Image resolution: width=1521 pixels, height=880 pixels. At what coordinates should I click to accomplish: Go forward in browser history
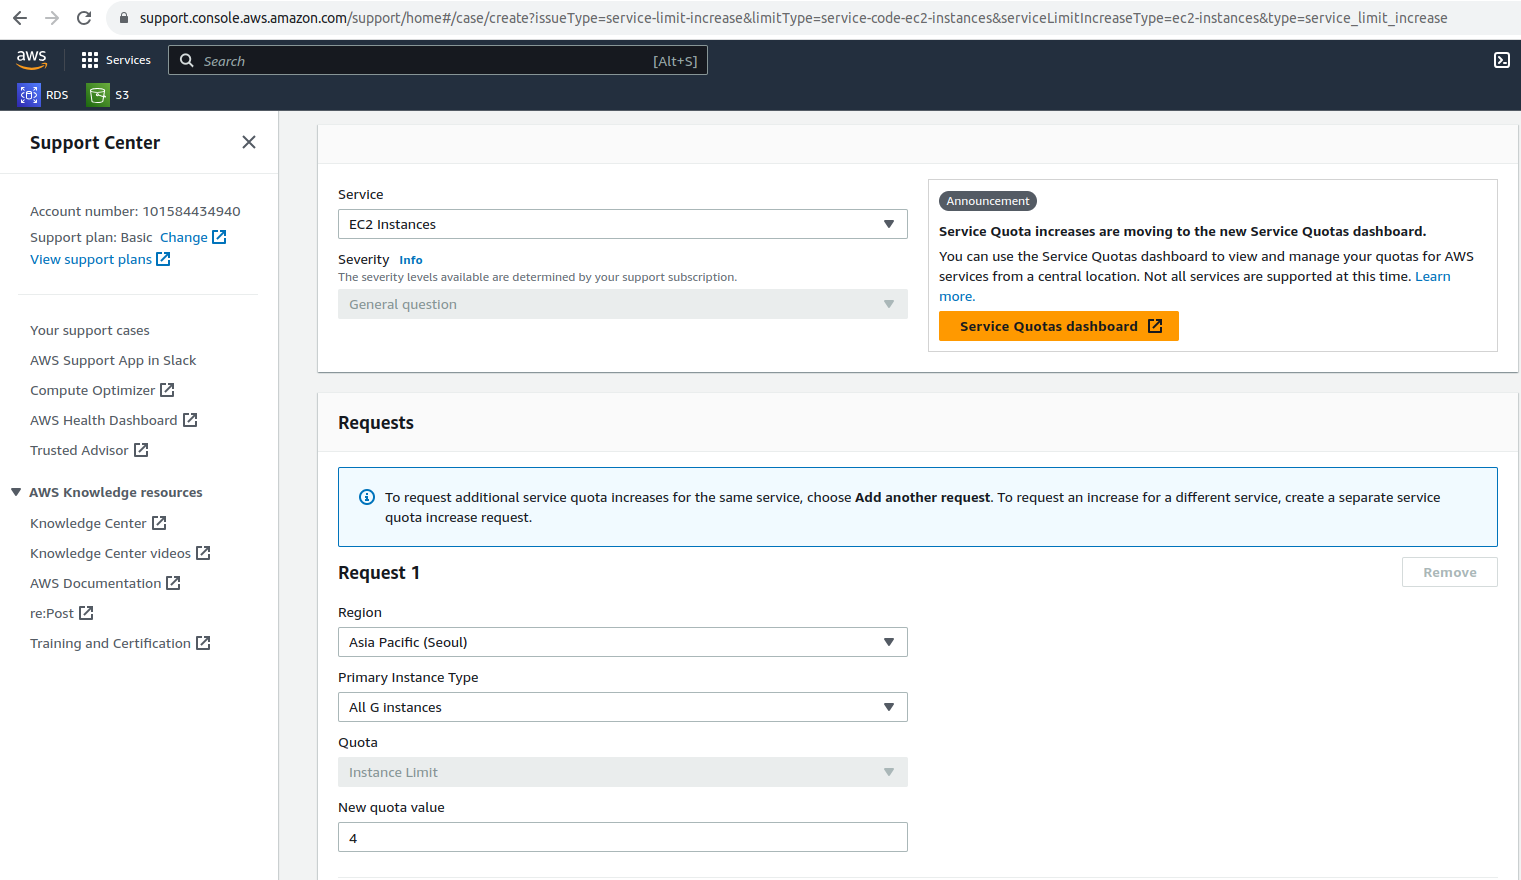pos(52,18)
